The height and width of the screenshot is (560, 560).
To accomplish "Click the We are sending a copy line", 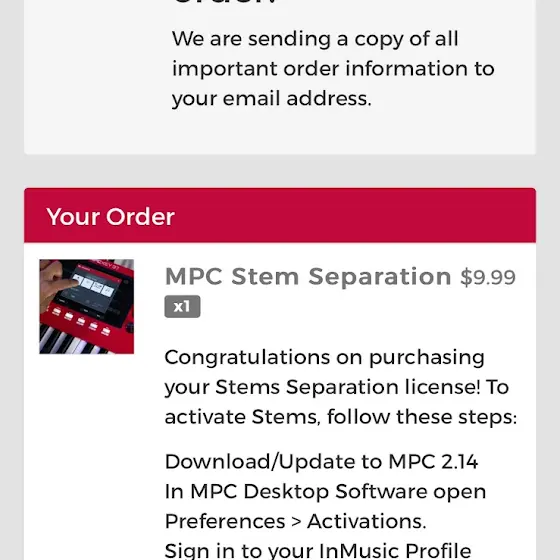I will tap(315, 39).
